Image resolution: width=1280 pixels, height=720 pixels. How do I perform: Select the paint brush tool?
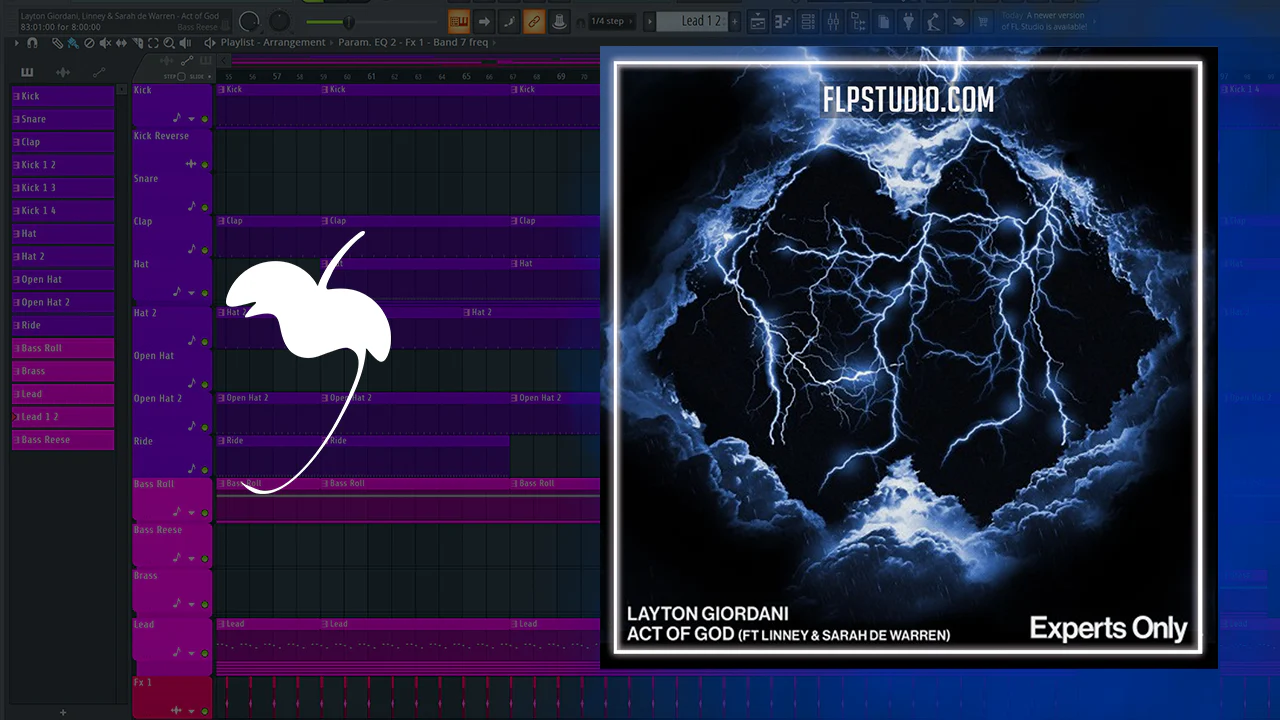coord(73,43)
